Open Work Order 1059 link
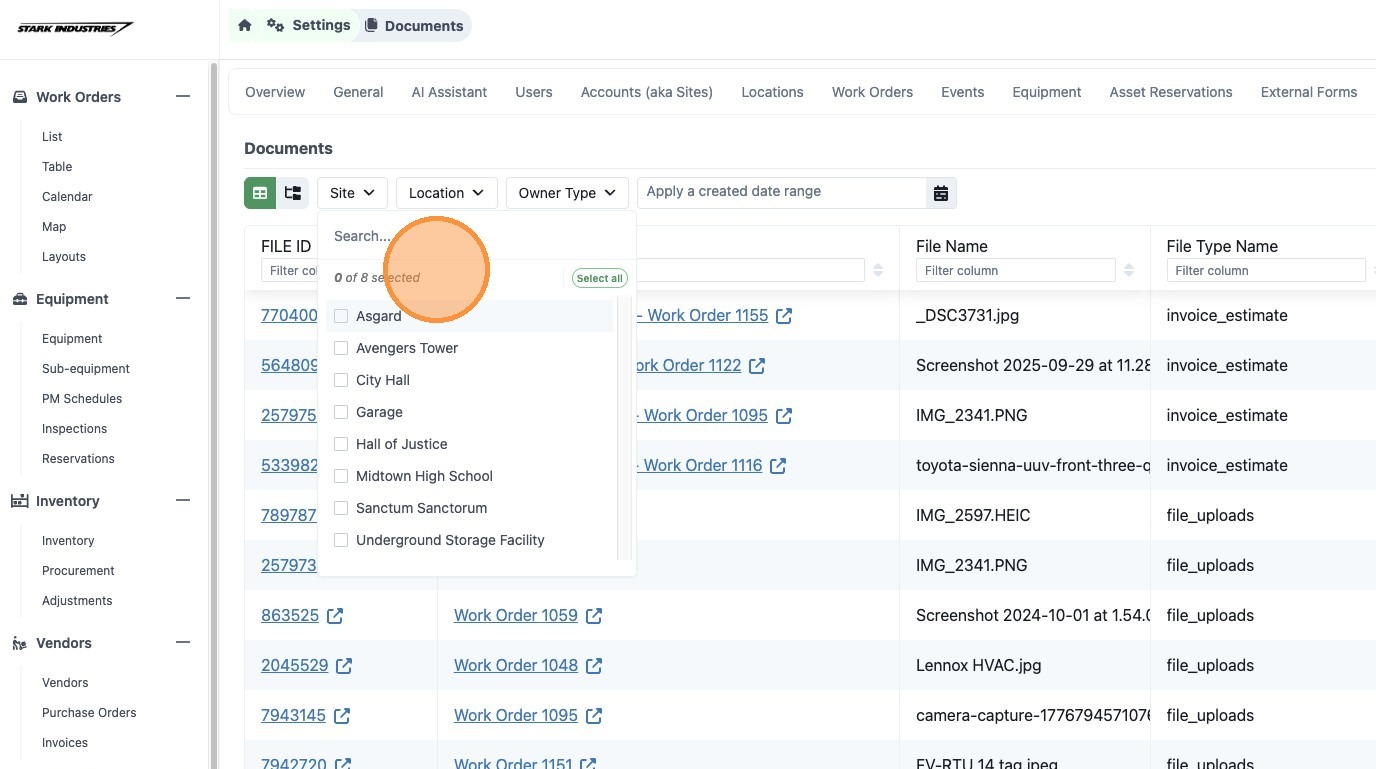Viewport: 1376px width, 769px height. tap(516, 616)
